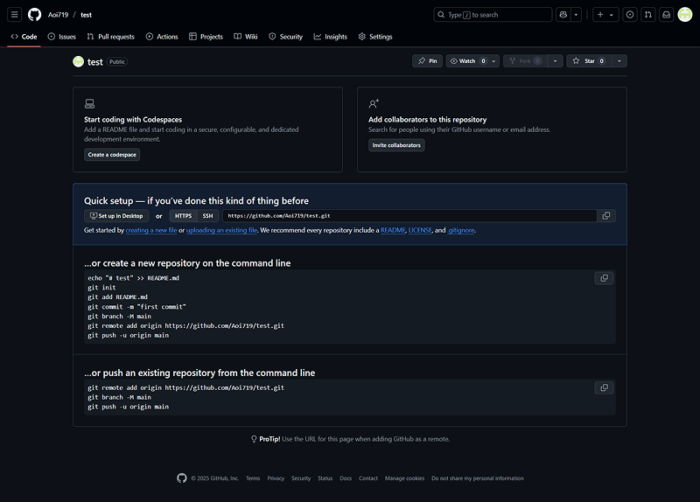Click the 'git commit -m "first commit"' line

[137, 307]
